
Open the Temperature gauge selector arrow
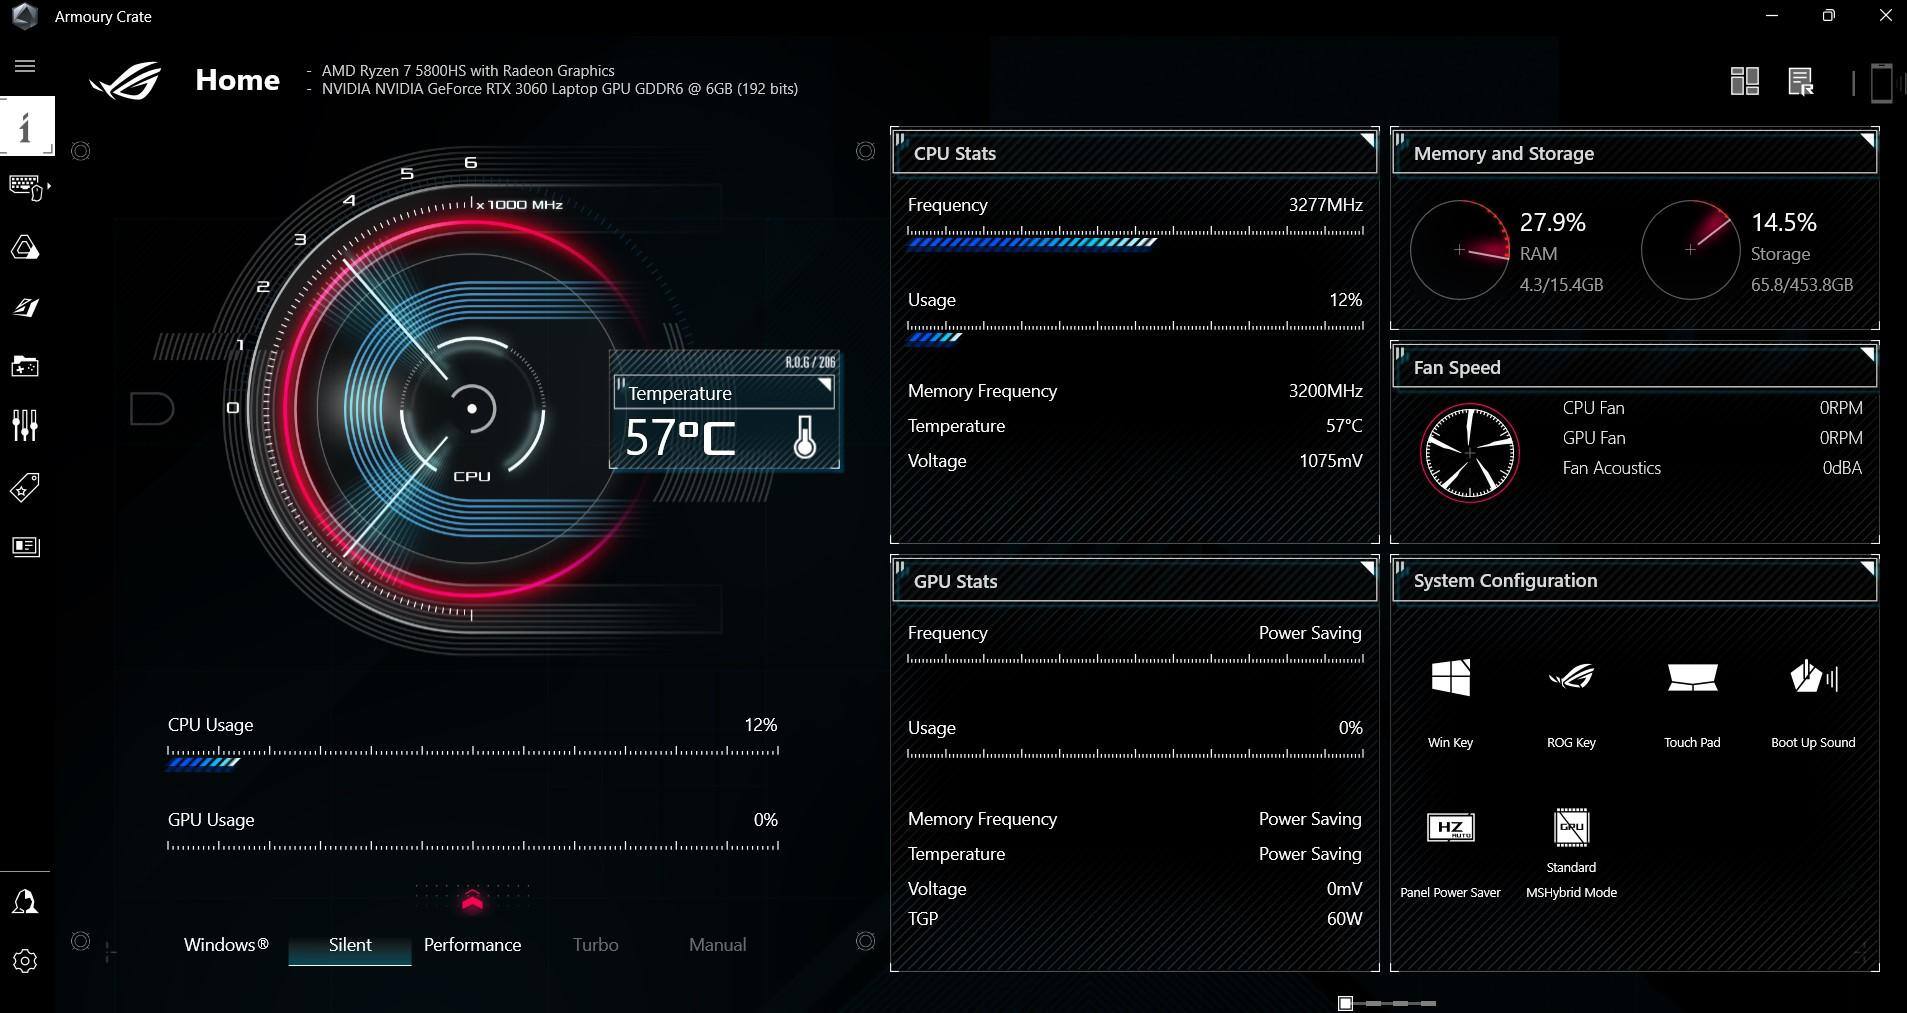pyautogui.click(x=824, y=385)
